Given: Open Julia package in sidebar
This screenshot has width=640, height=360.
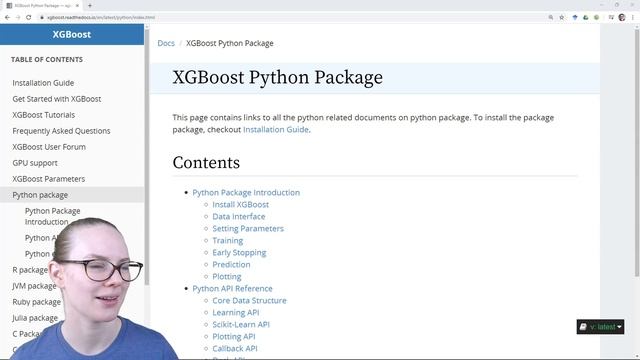Looking at the screenshot, I should 35,318.
